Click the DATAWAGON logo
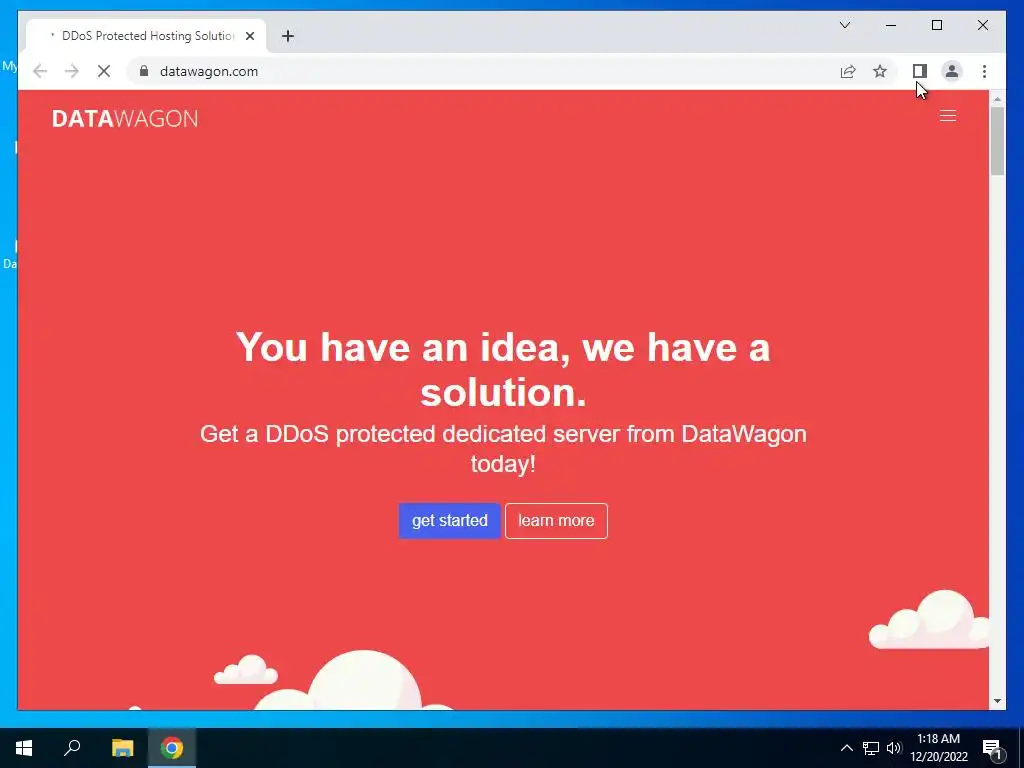The width and height of the screenshot is (1024, 768). click(125, 118)
